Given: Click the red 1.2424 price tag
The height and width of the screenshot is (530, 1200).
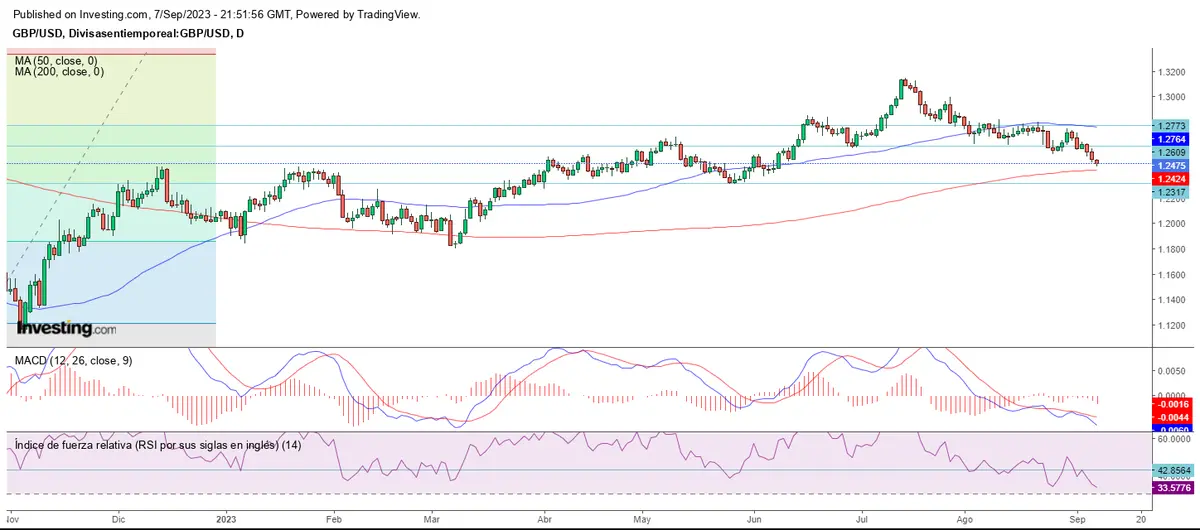Looking at the screenshot, I should [x=1171, y=178].
